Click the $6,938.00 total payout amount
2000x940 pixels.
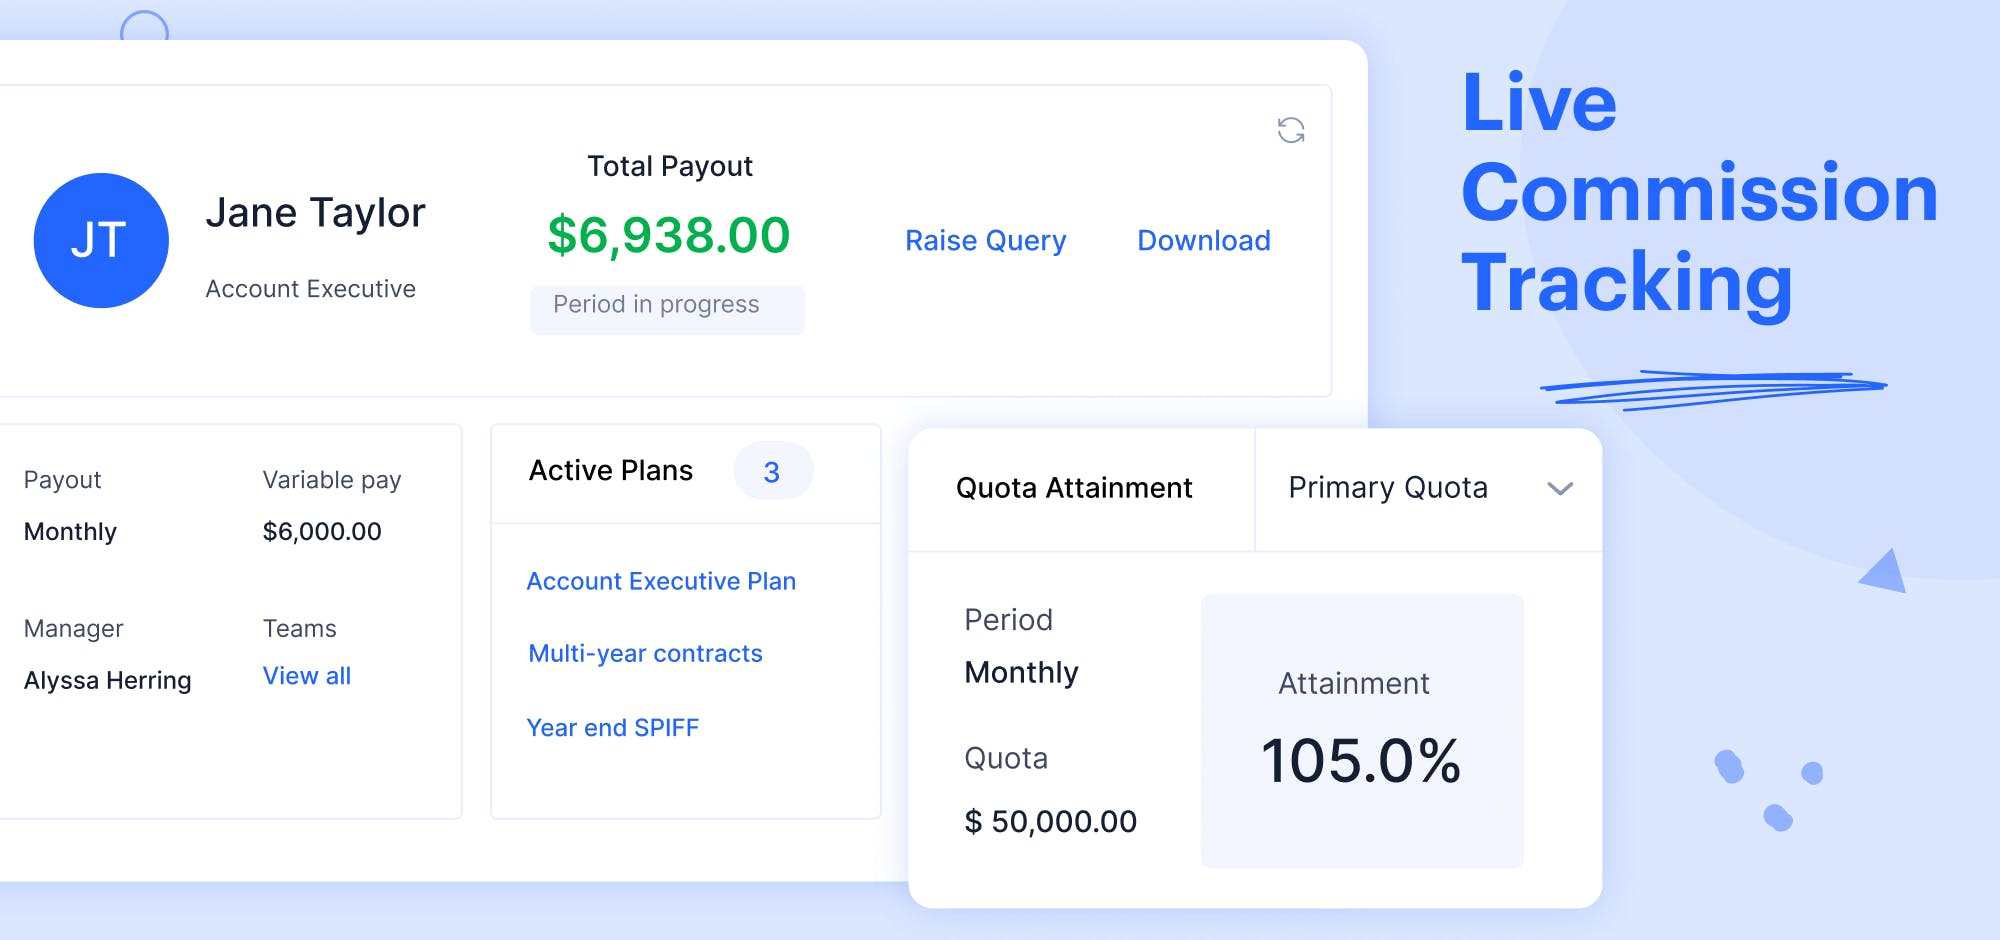pyautogui.click(x=668, y=236)
